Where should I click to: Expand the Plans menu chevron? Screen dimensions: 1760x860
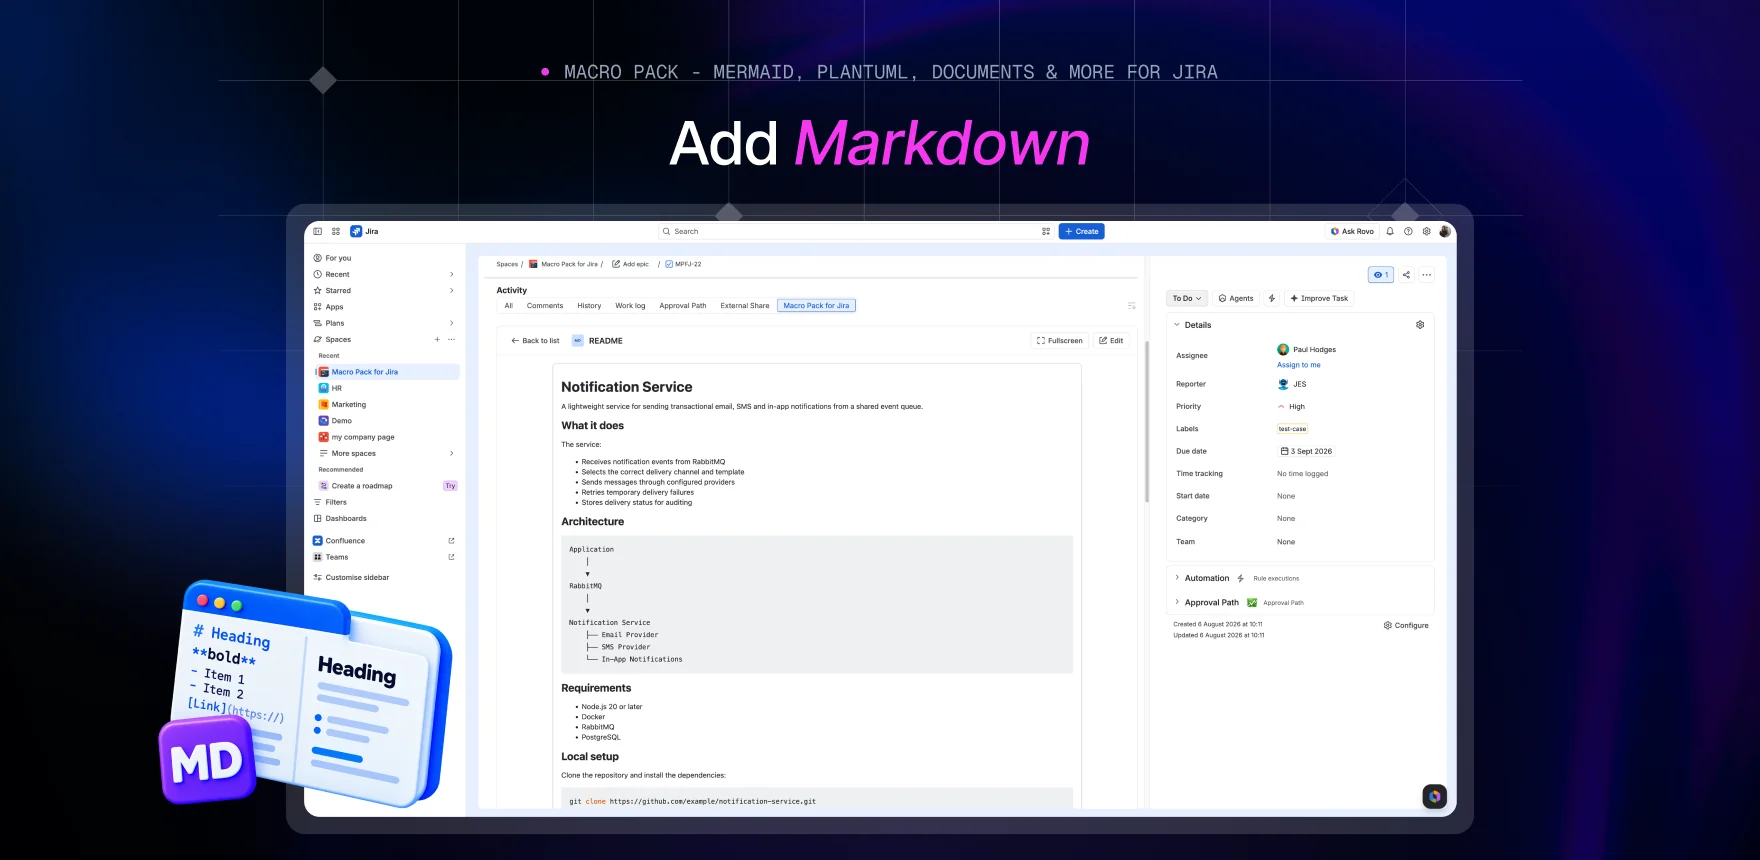click(451, 323)
